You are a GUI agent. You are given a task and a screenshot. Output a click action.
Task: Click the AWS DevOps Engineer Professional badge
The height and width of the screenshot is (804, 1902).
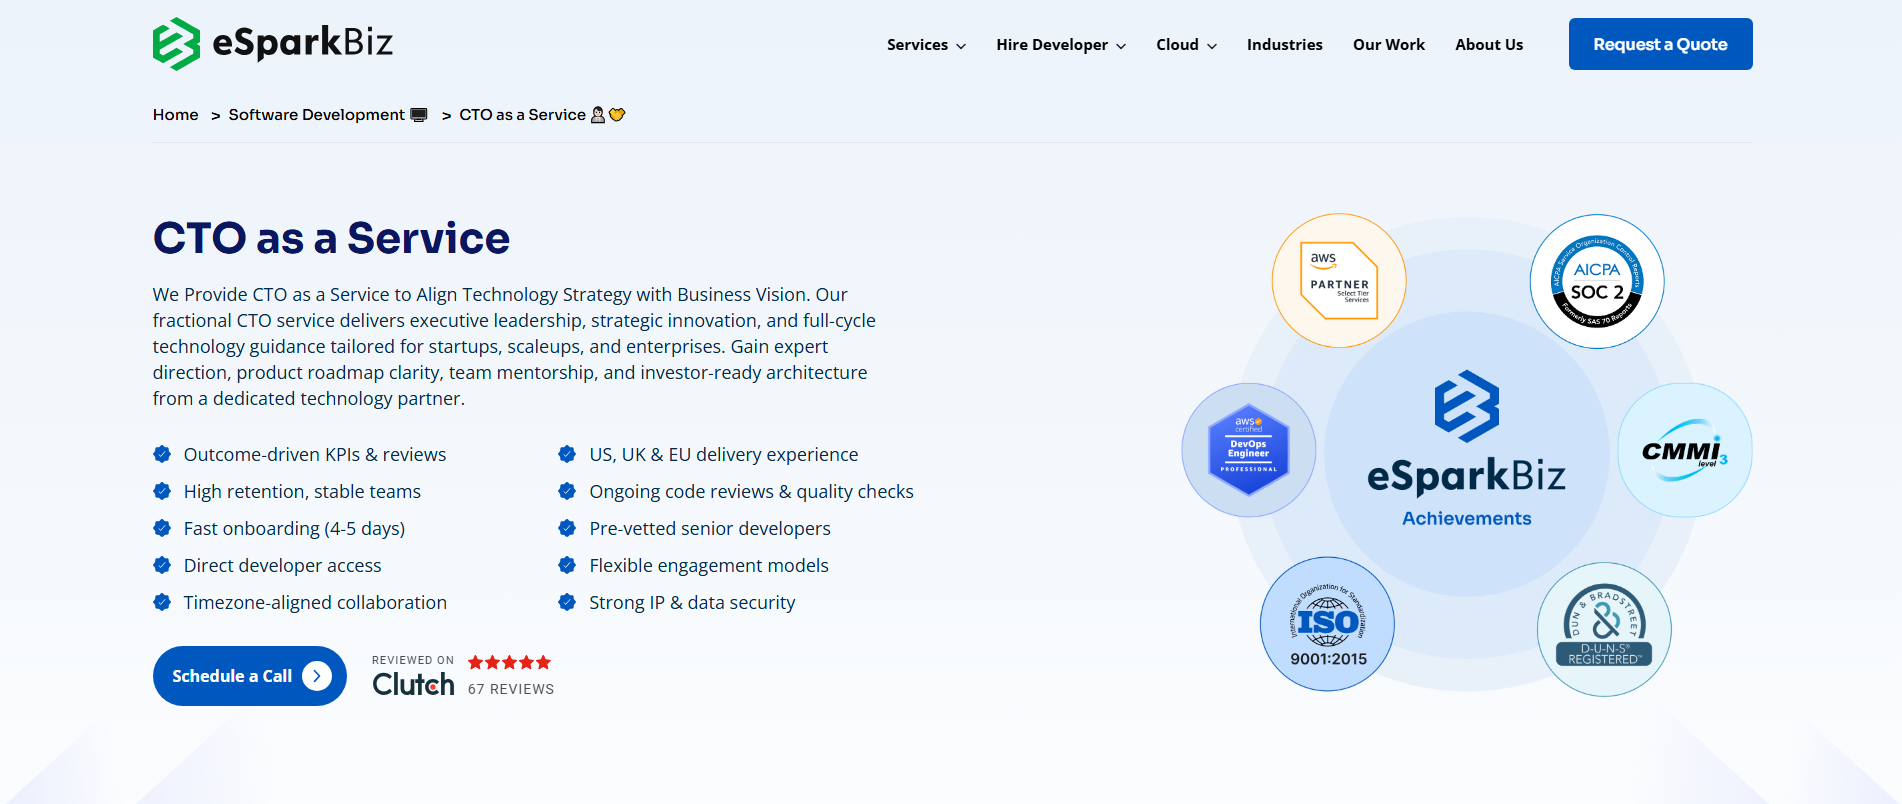1249,450
